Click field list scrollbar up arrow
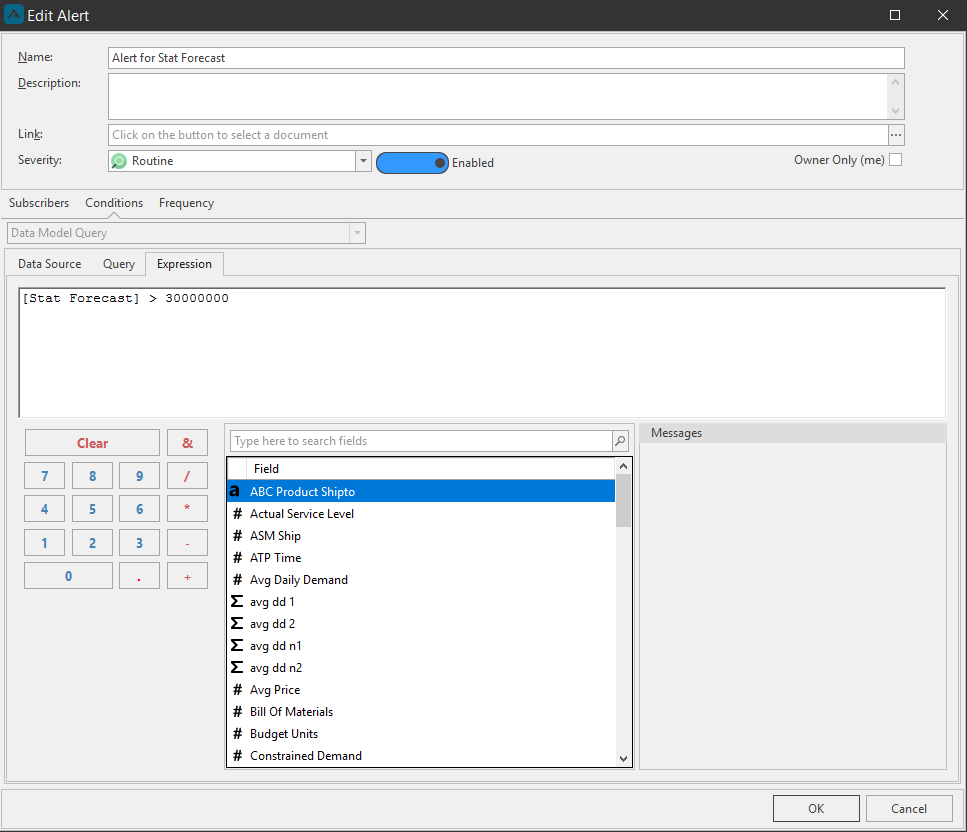Viewport: 967px width, 832px height. 623,466
